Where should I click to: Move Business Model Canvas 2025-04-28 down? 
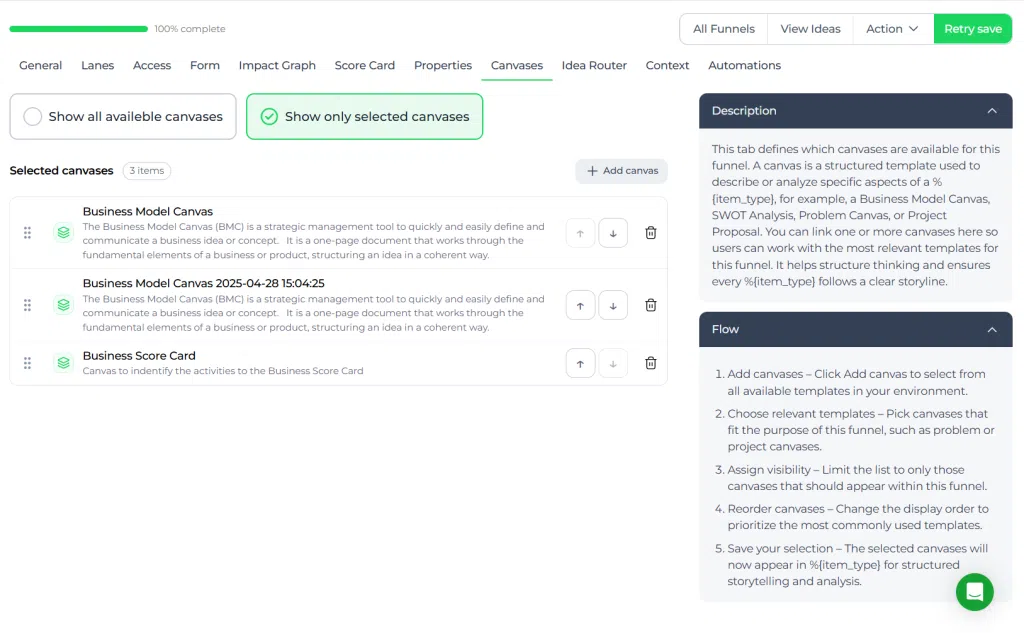click(613, 305)
